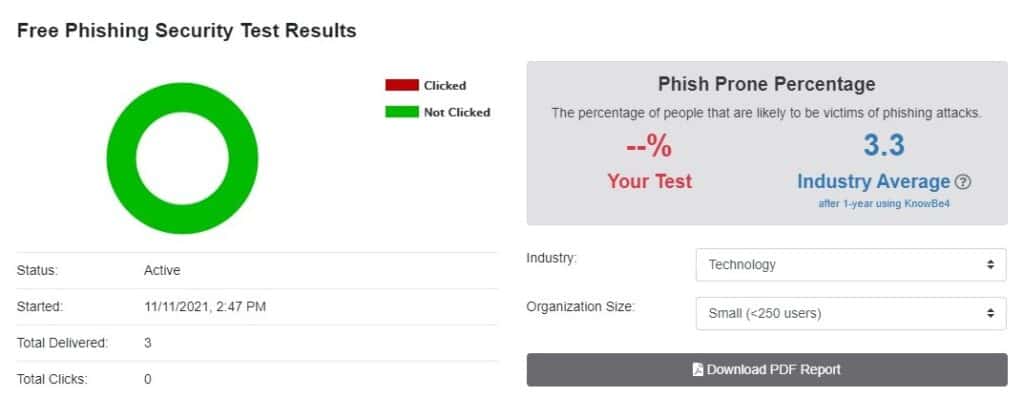
Task: Click the Industry dropdown arrows
Action: 990,264
